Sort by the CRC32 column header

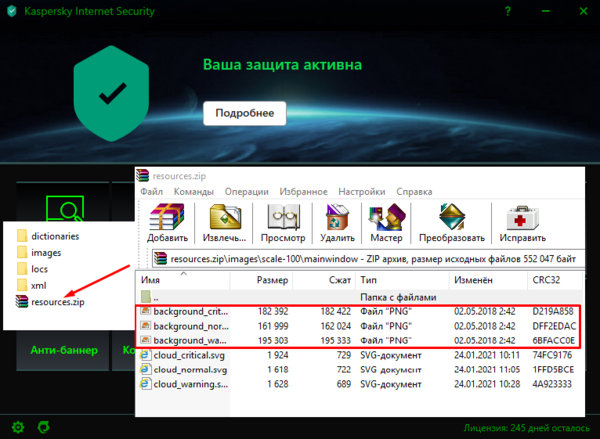point(555,280)
